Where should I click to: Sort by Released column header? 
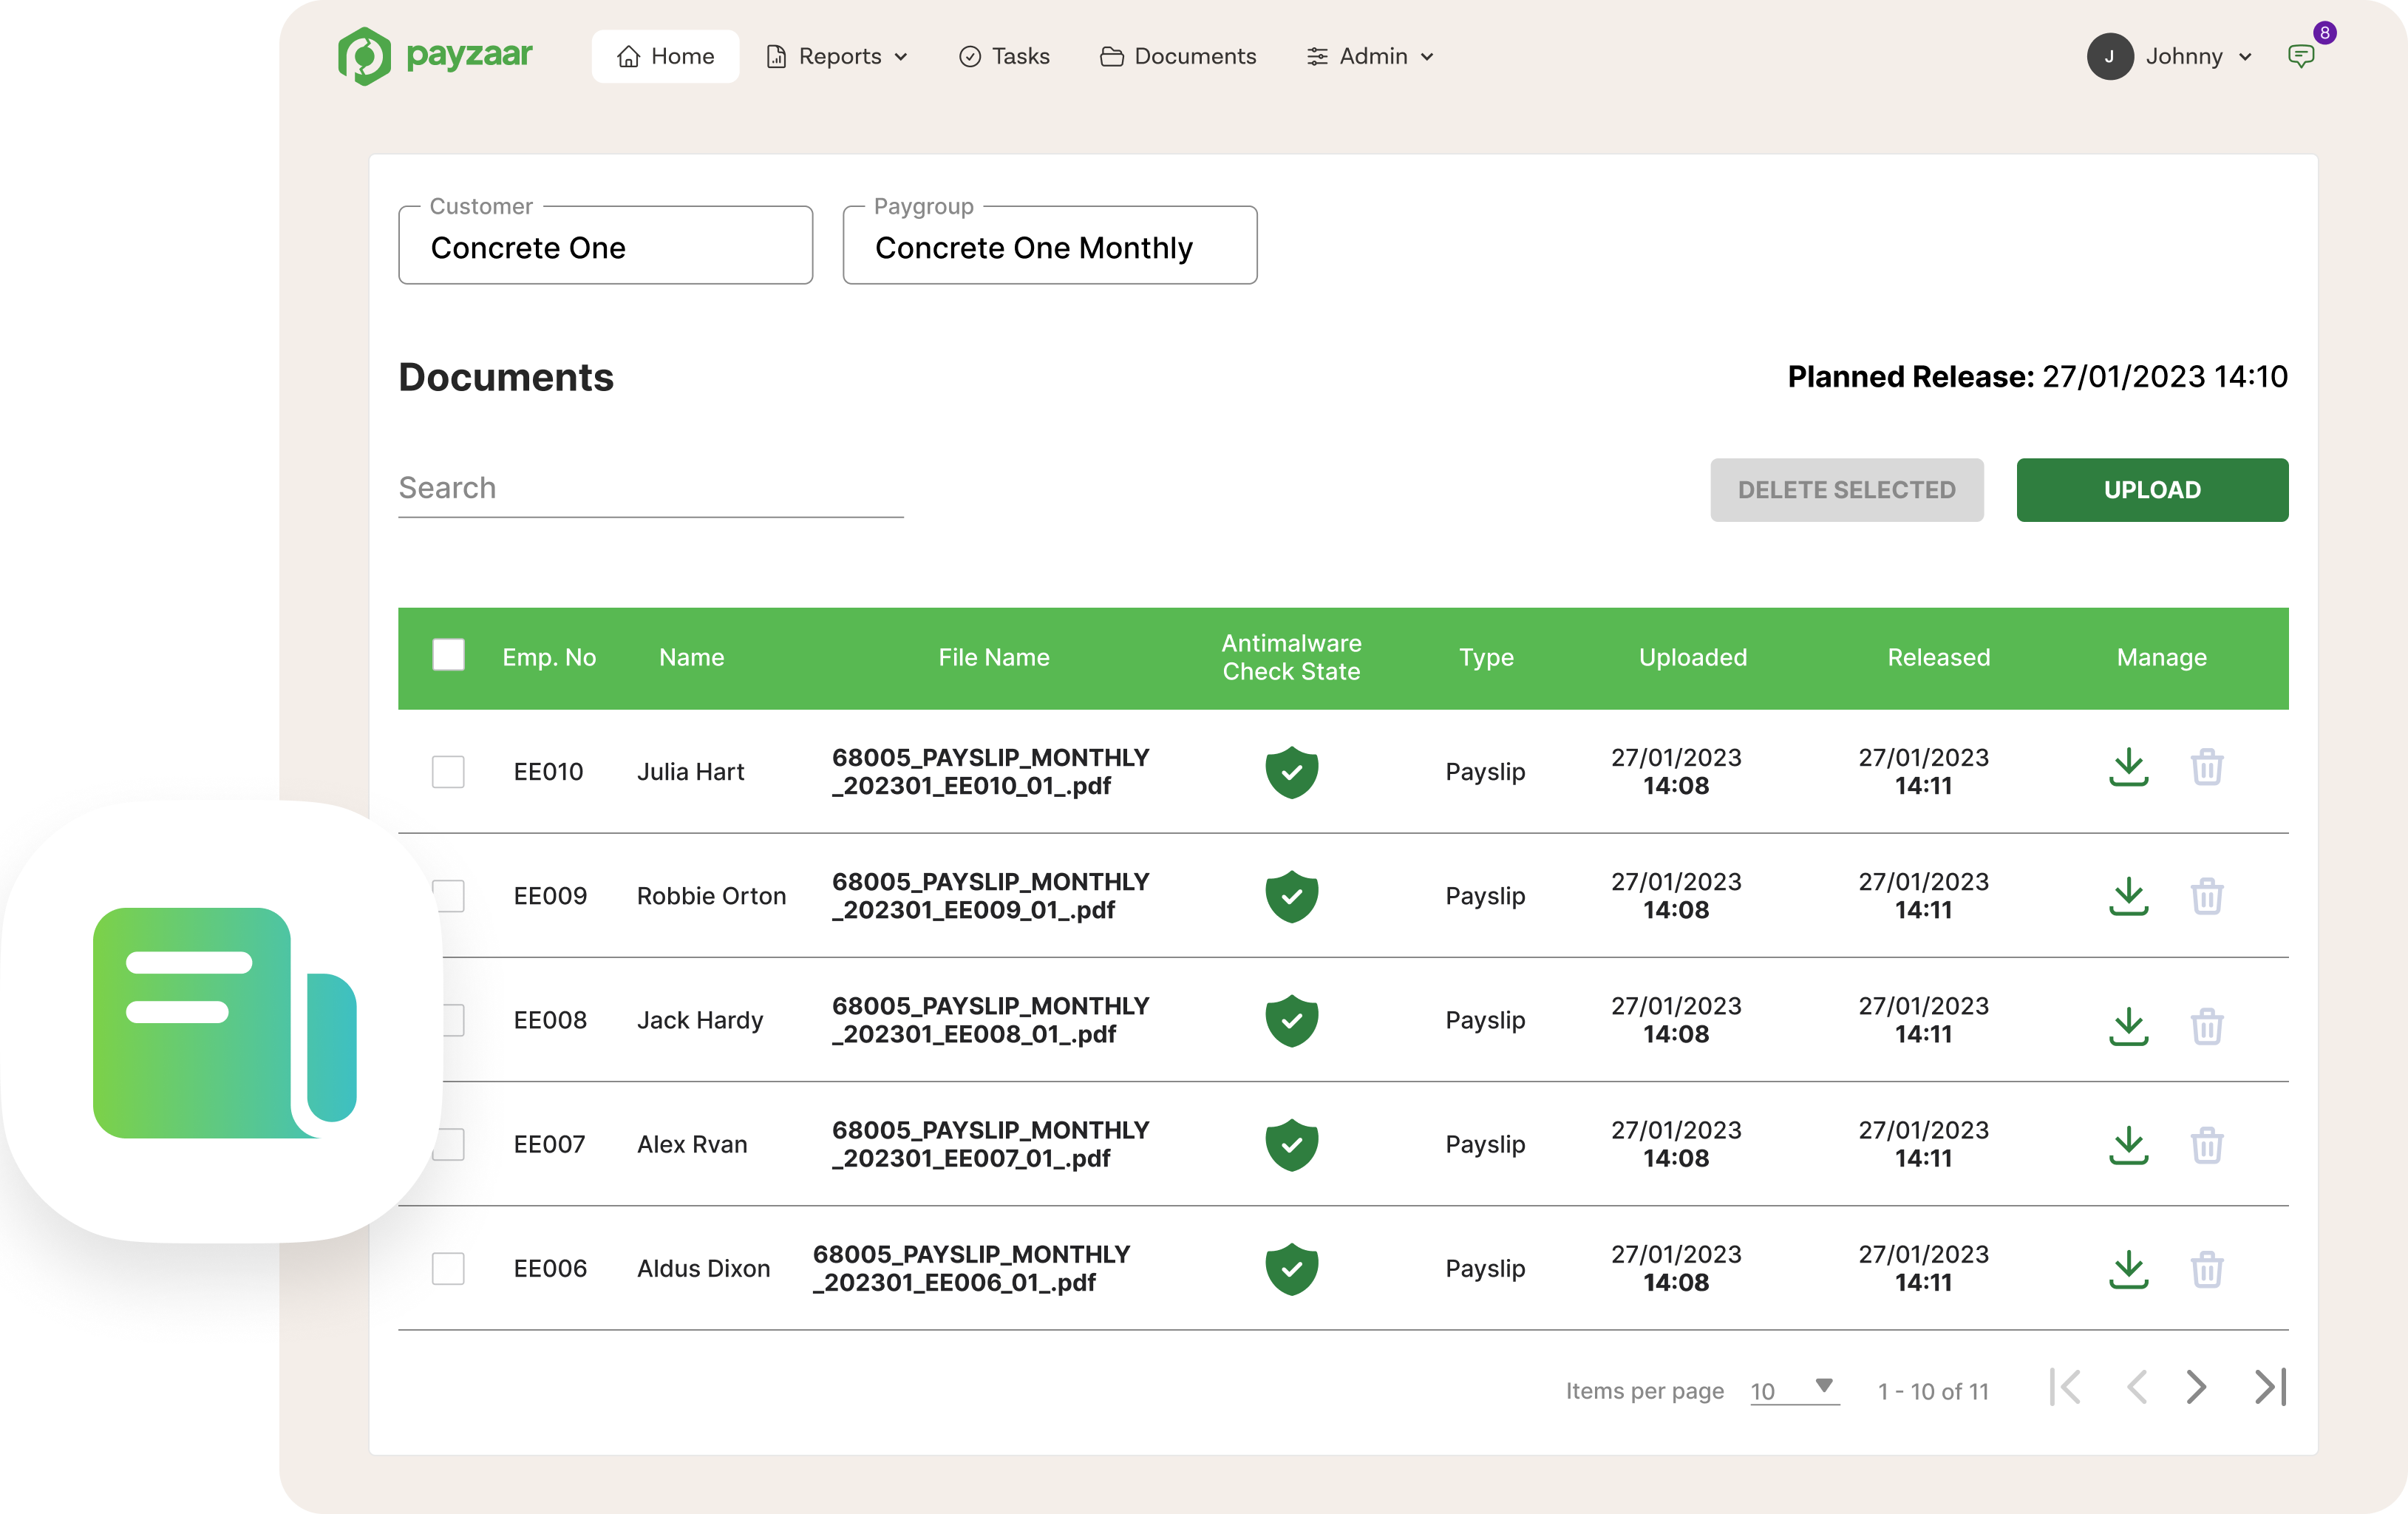1938,657
